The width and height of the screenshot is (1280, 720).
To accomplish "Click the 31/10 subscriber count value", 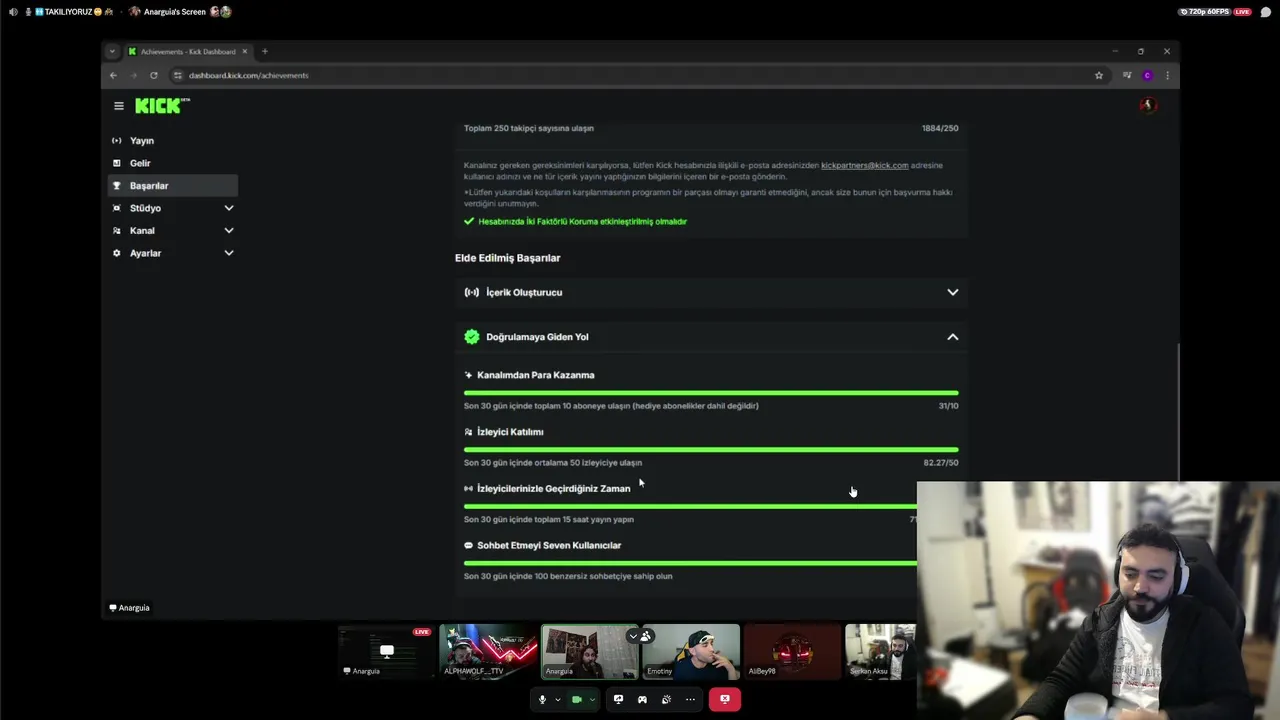I will (x=948, y=406).
